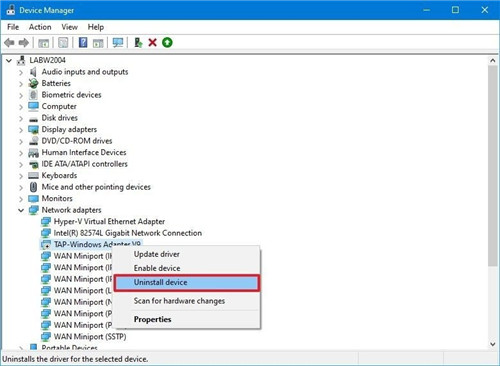This screenshot has width=500, height=366.
Task: Expand the Keyboards category
Action: pyautogui.click(x=21, y=176)
